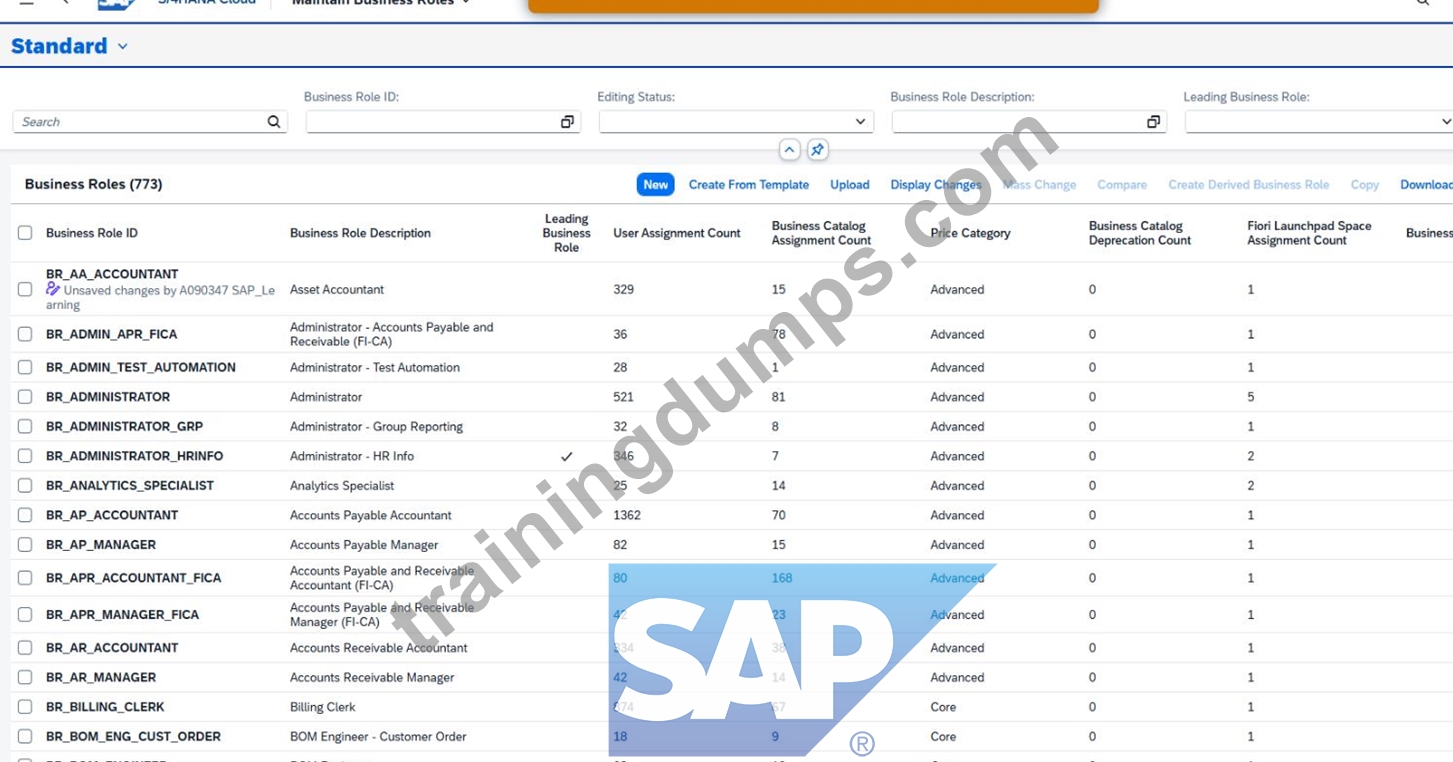The width and height of the screenshot is (1453, 762).
Task: Select the BR_ADMINISTRATOR row checkbox
Action: (25, 397)
